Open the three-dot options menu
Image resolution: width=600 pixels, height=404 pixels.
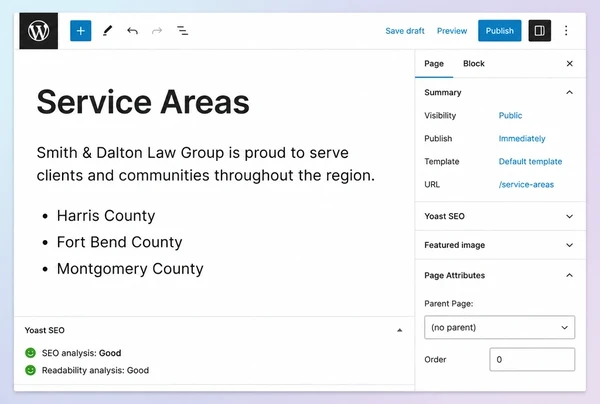(566, 31)
